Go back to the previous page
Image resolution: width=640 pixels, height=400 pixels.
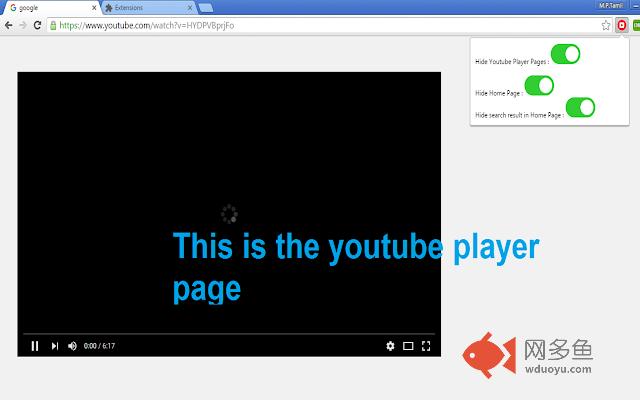point(9,25)
